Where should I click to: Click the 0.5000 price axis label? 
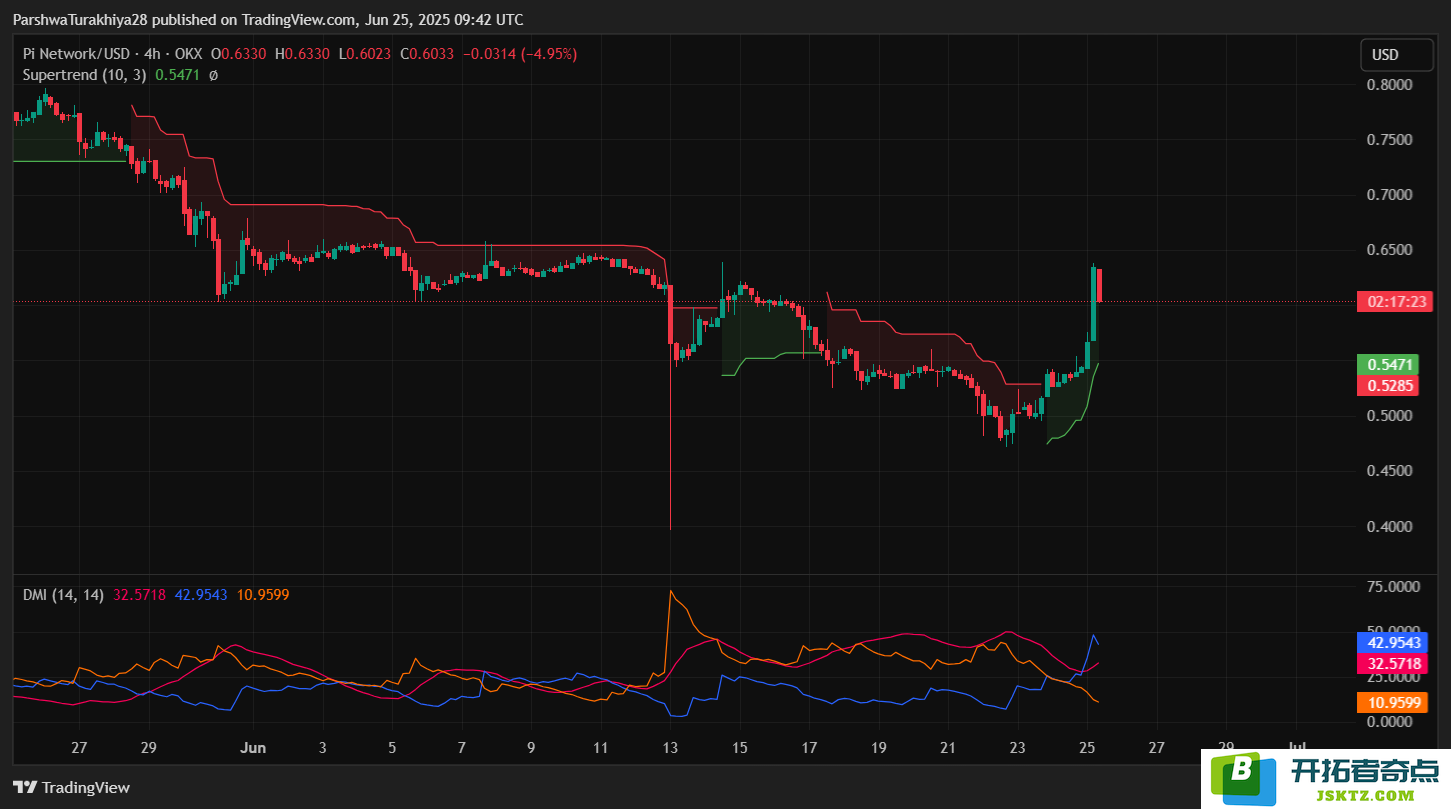click(x=1390, y=416)
